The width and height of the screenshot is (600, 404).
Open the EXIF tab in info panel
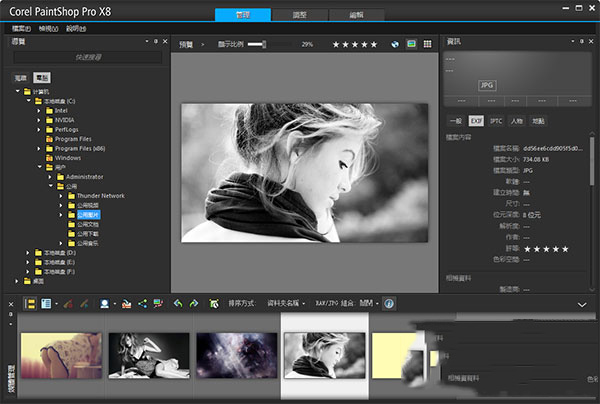pyautogui.click(x=476, y=121)
